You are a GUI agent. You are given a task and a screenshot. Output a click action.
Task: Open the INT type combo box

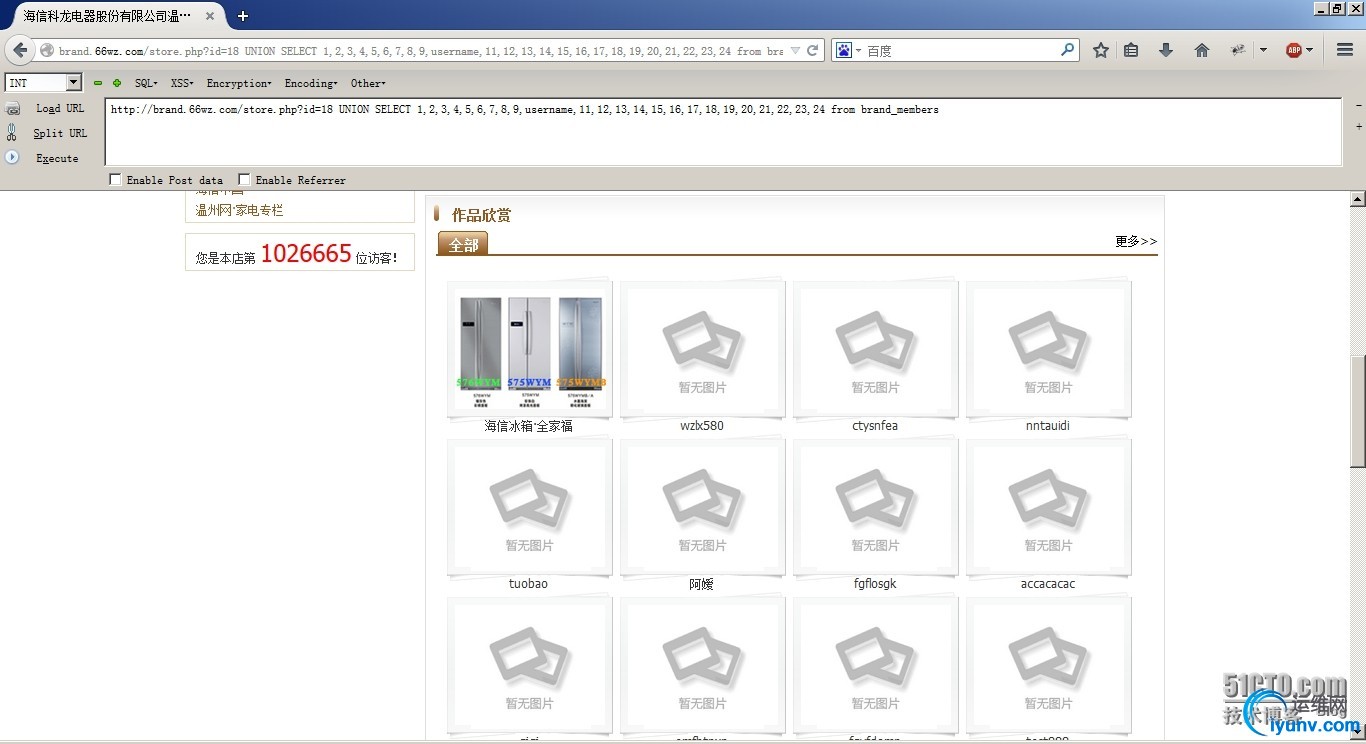44,83
